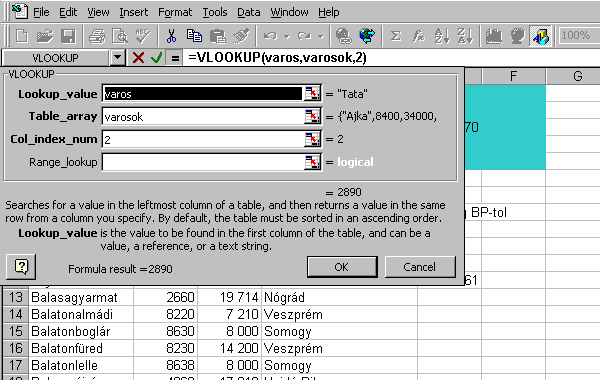Click the Col_index_num input field

(203, 139)
